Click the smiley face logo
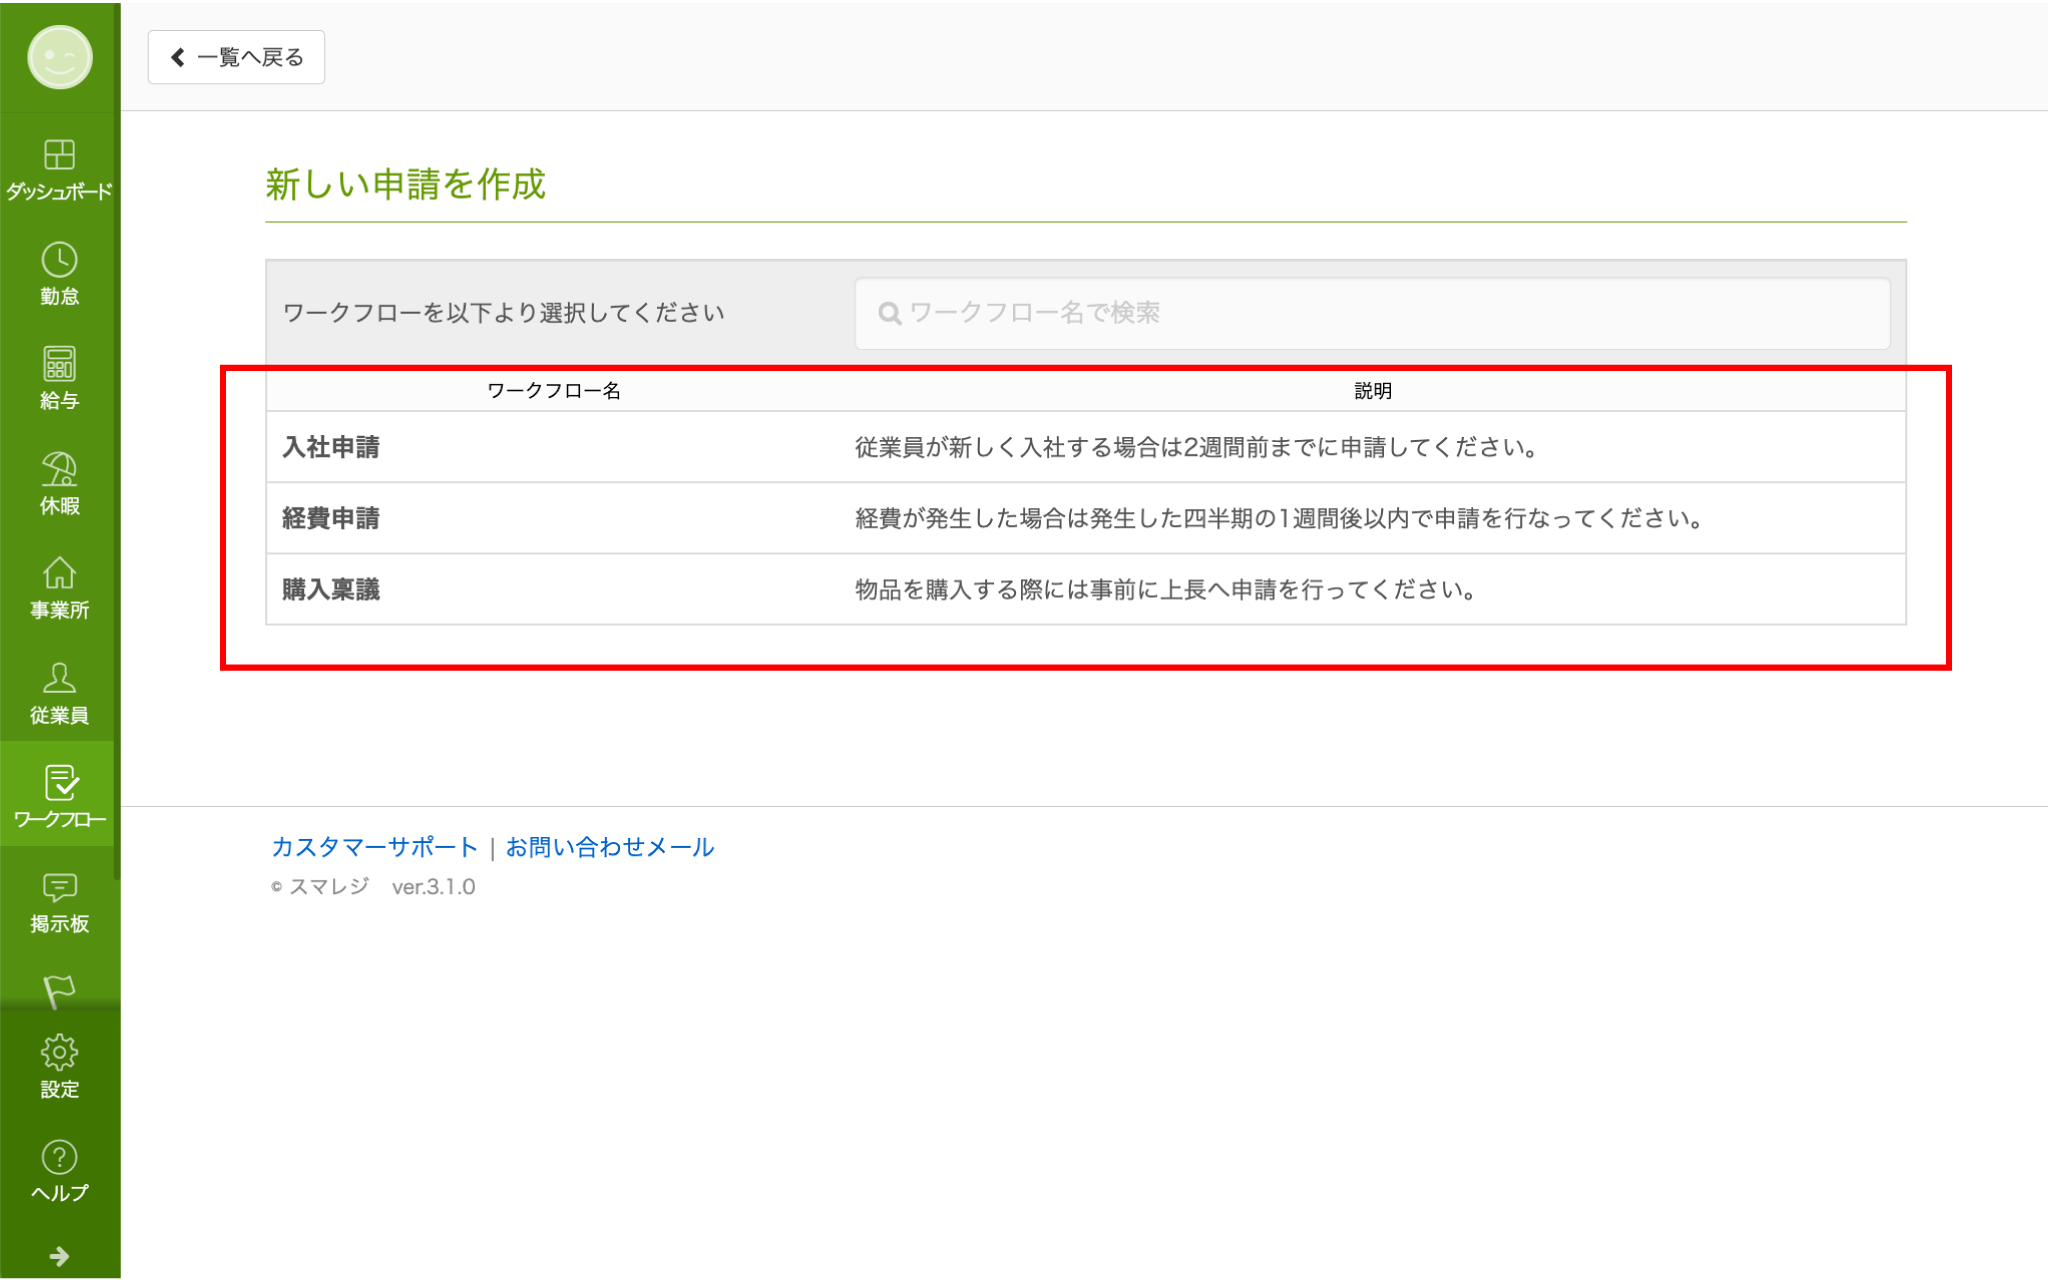This screenshot has width=2048, height=1280. coord(60,57)
